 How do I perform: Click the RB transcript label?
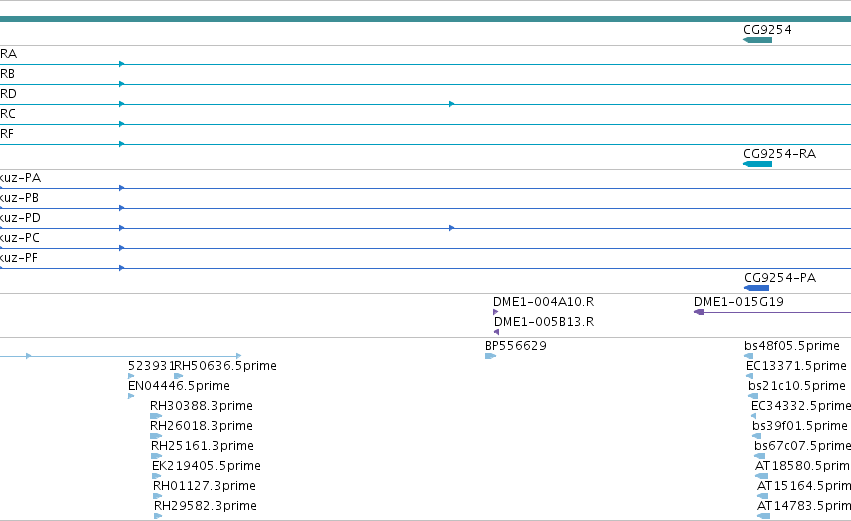pyautogui.click(x=8, y=74)
